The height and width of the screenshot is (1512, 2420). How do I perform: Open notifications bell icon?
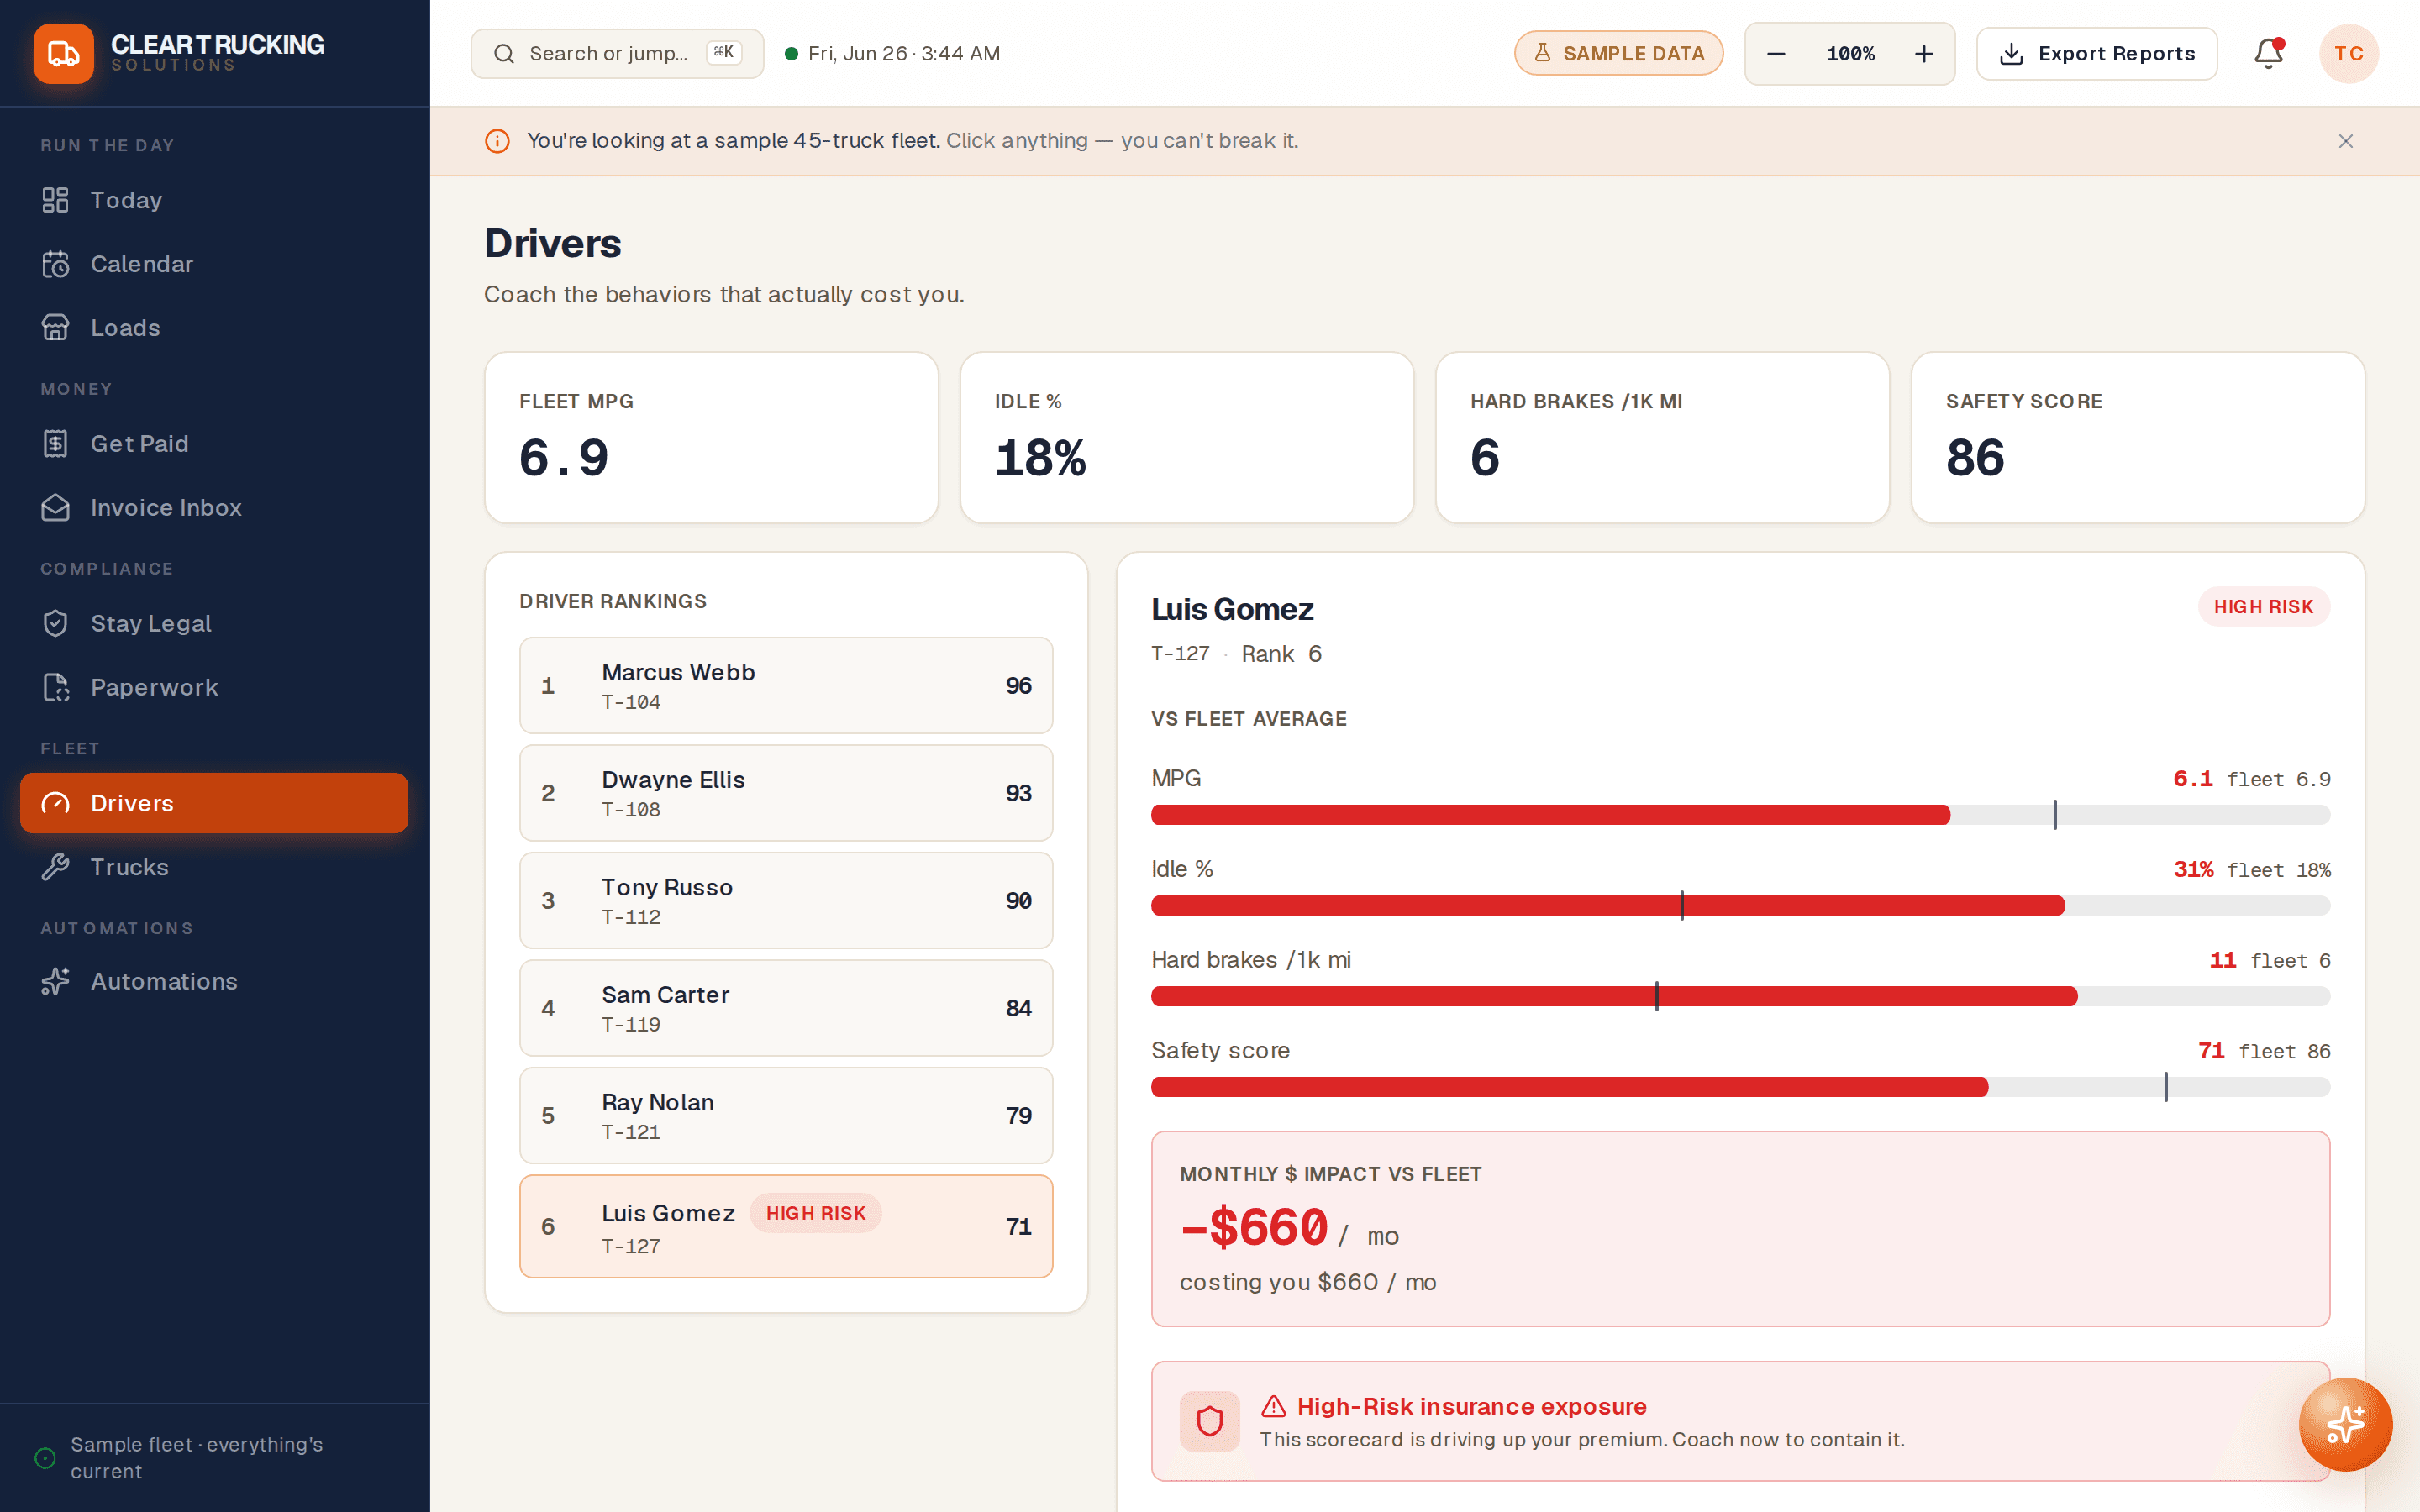[x=2268, y=54]
